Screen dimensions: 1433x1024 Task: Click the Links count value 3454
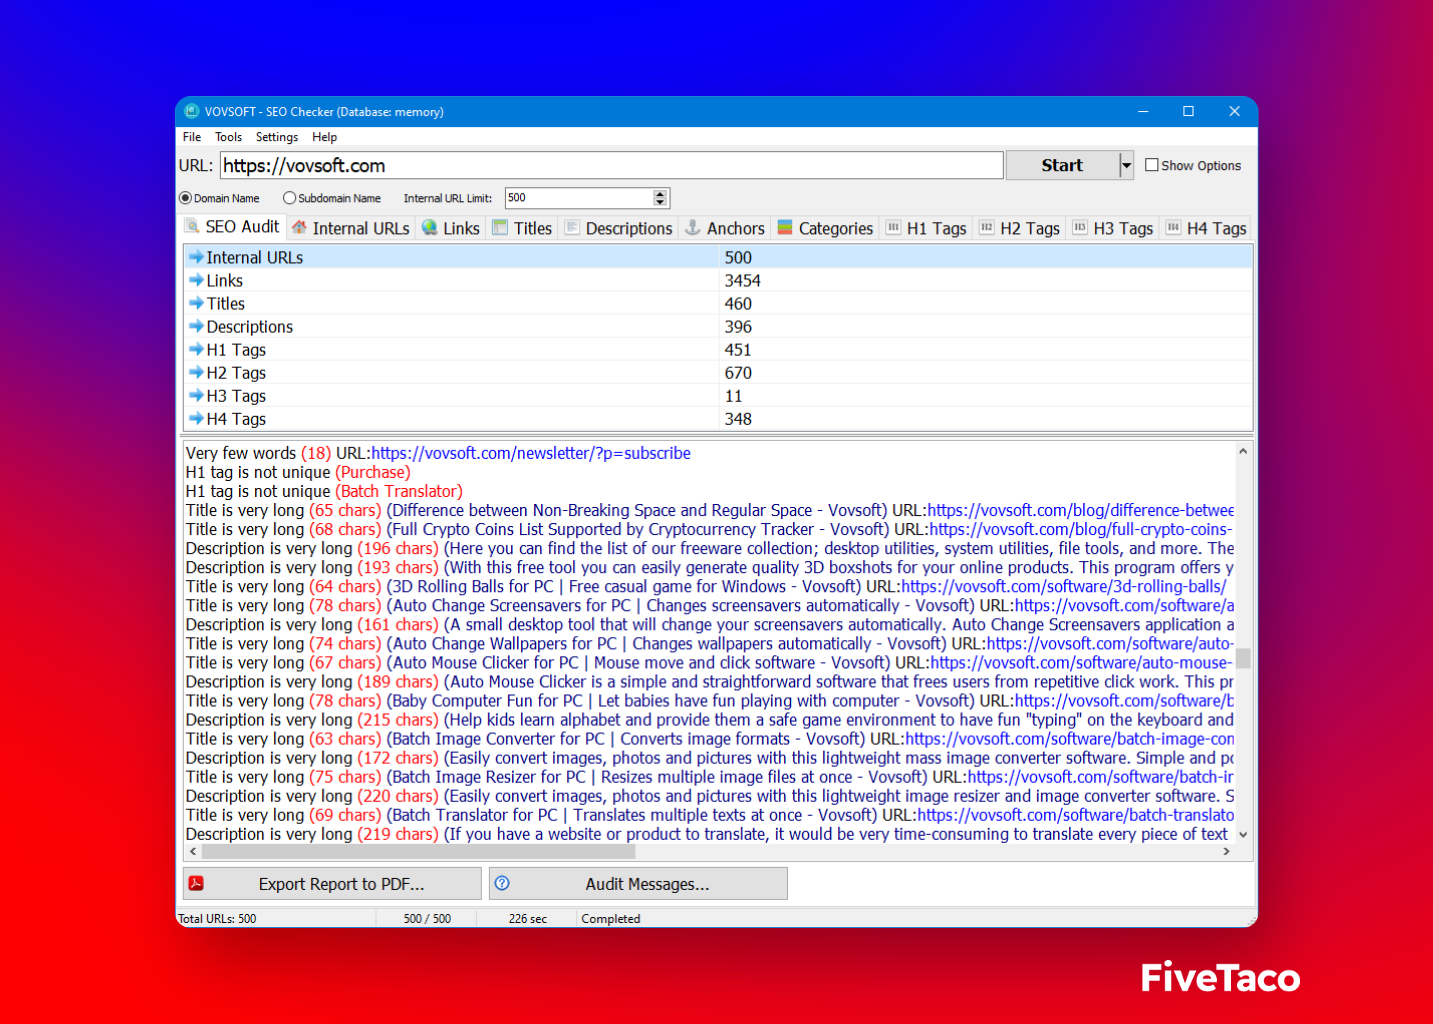(742, 280)
